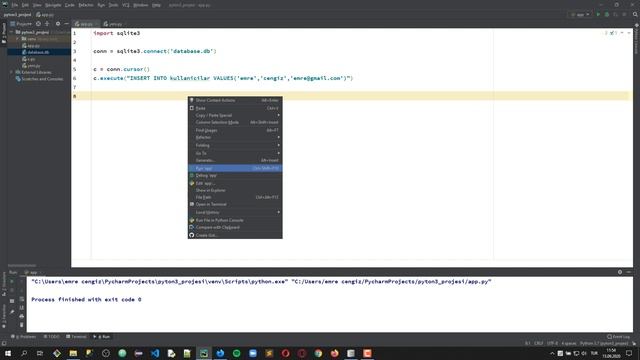Viewport: 640px width, 360px height.
Task: Open the run configuration dropdown 'app'
Action: pyautogui.click(x=580, y=14)
